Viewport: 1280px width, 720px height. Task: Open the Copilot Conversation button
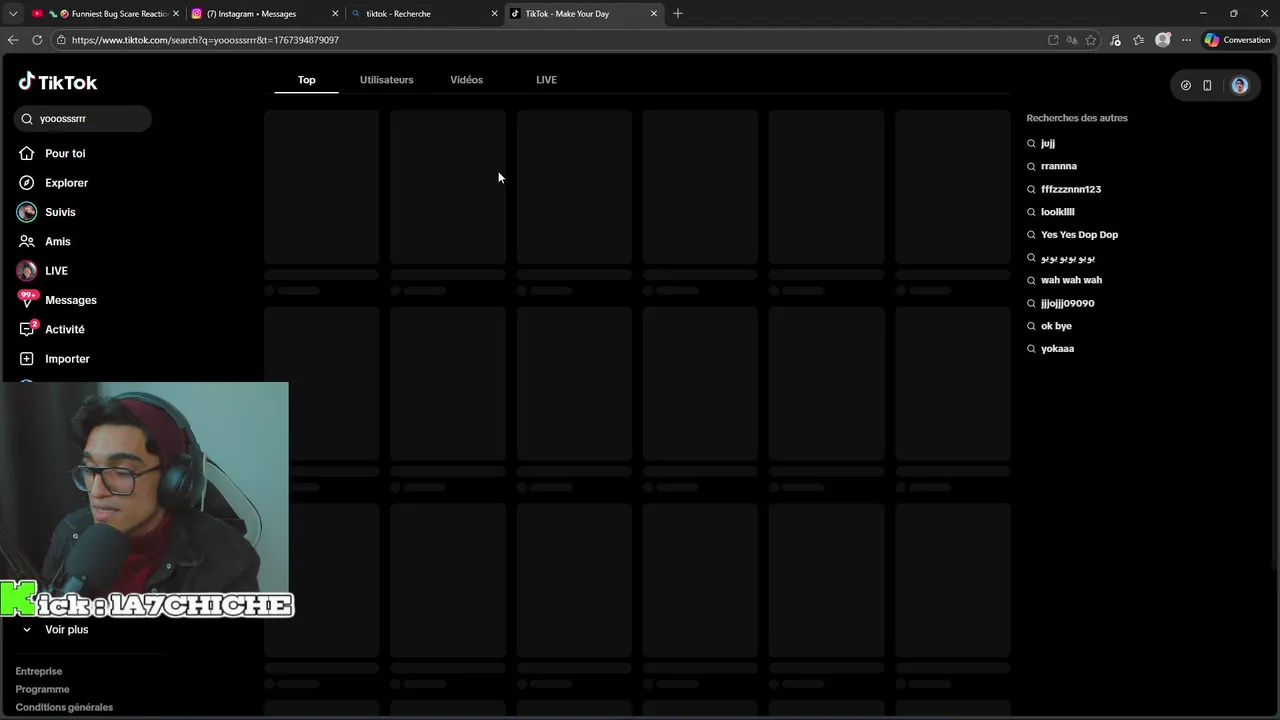pyautogui.click(x=1237, y=40)
